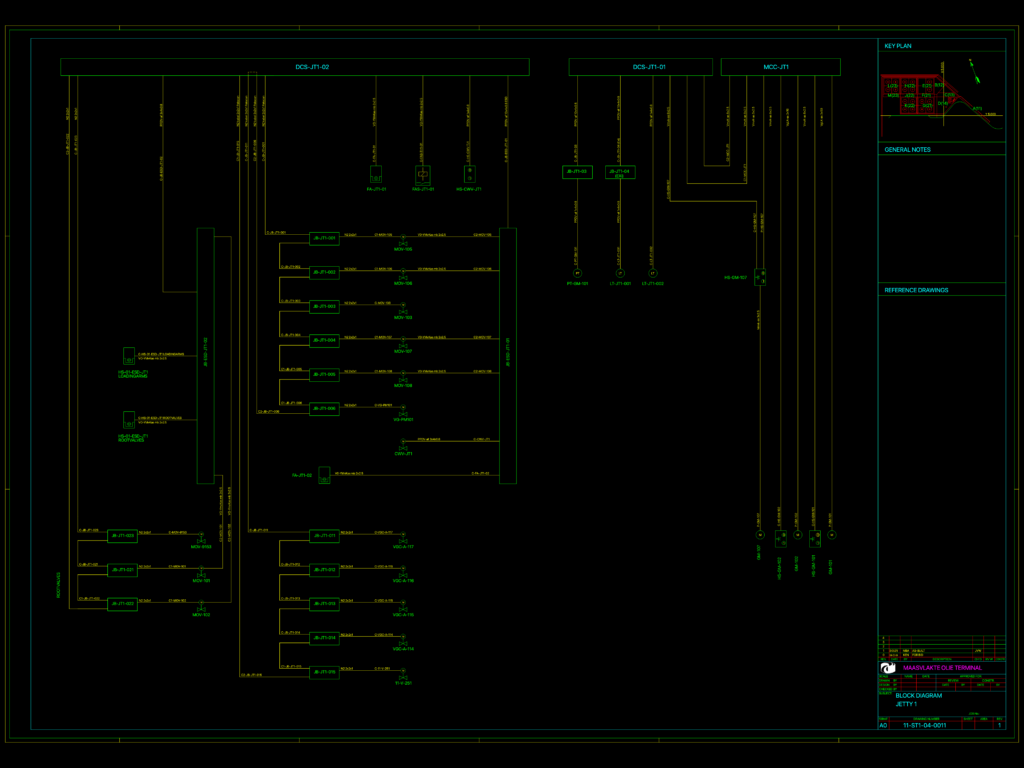Click the VGC-A-114 valve symbol
The height and width of the screenshot is (768, 1024).
(403, 639)
